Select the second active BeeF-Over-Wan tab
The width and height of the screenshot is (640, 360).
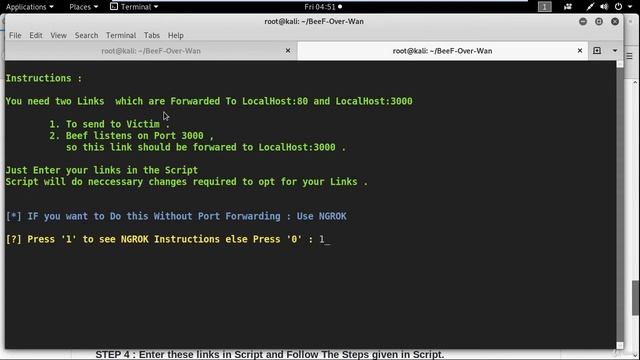click(442, 51)
